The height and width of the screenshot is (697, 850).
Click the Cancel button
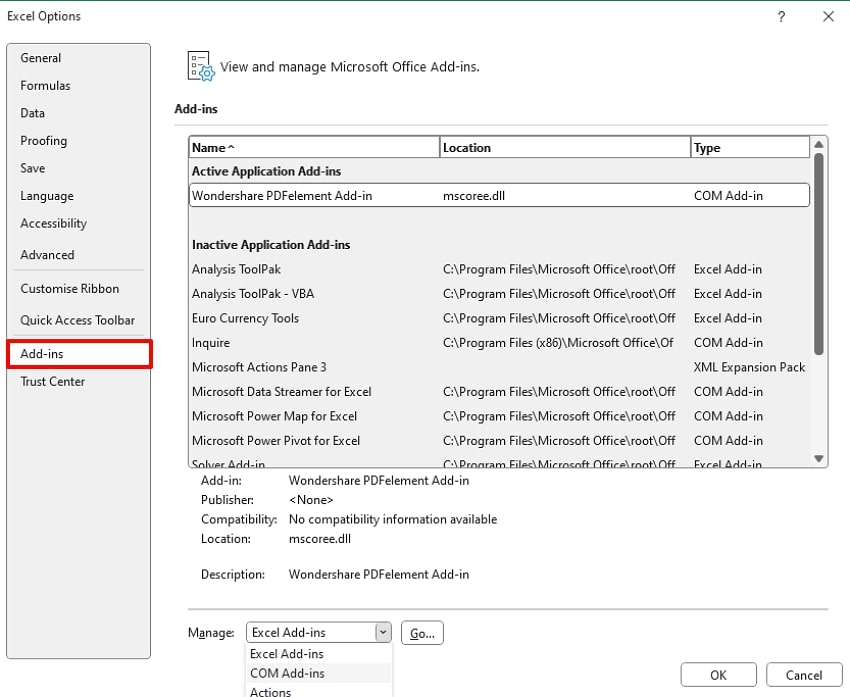[804, 675]
